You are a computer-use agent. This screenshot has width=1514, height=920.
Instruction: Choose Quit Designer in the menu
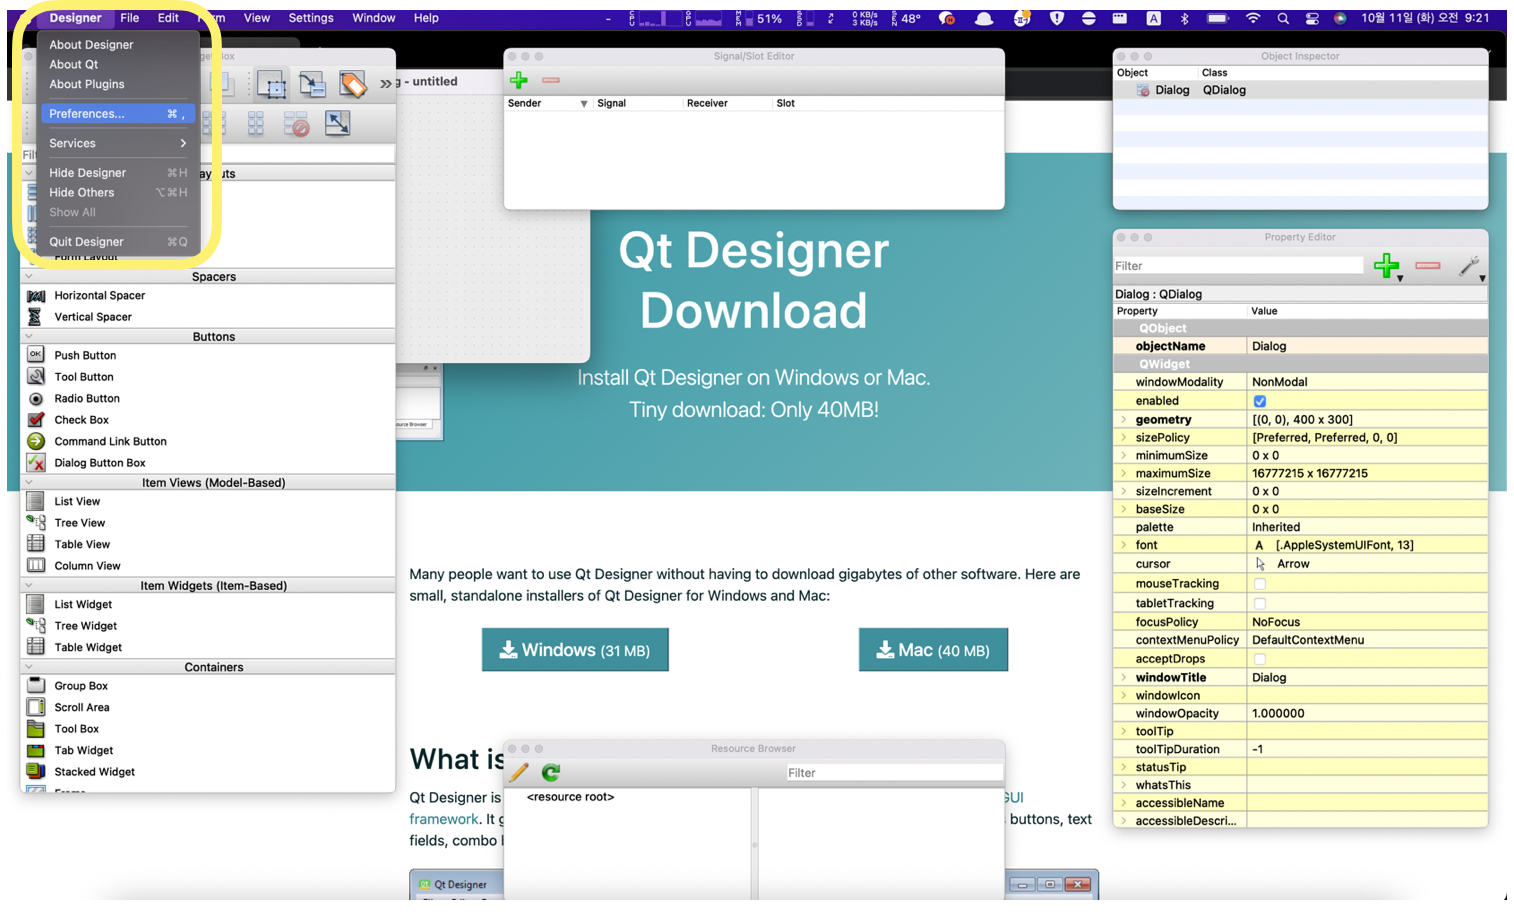click(x=118, y=242)
